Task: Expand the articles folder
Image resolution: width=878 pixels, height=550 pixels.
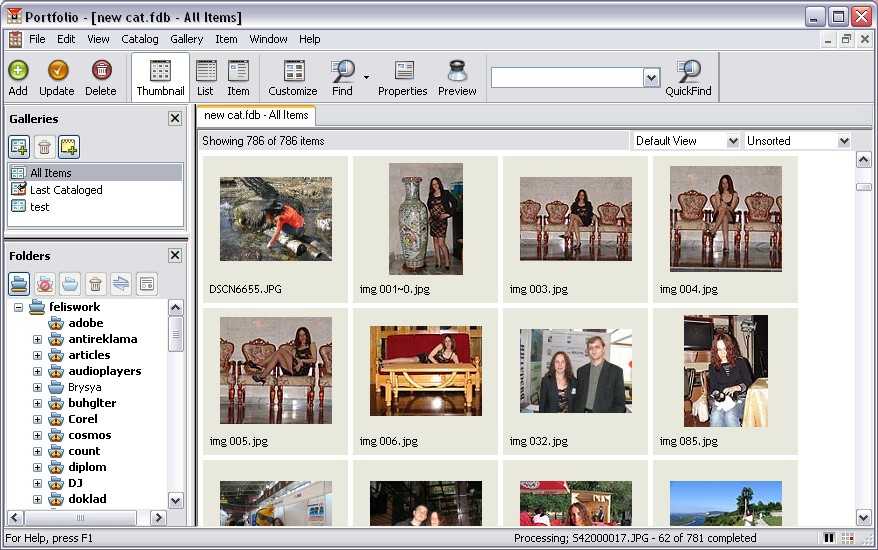Action: click(37, 355)
